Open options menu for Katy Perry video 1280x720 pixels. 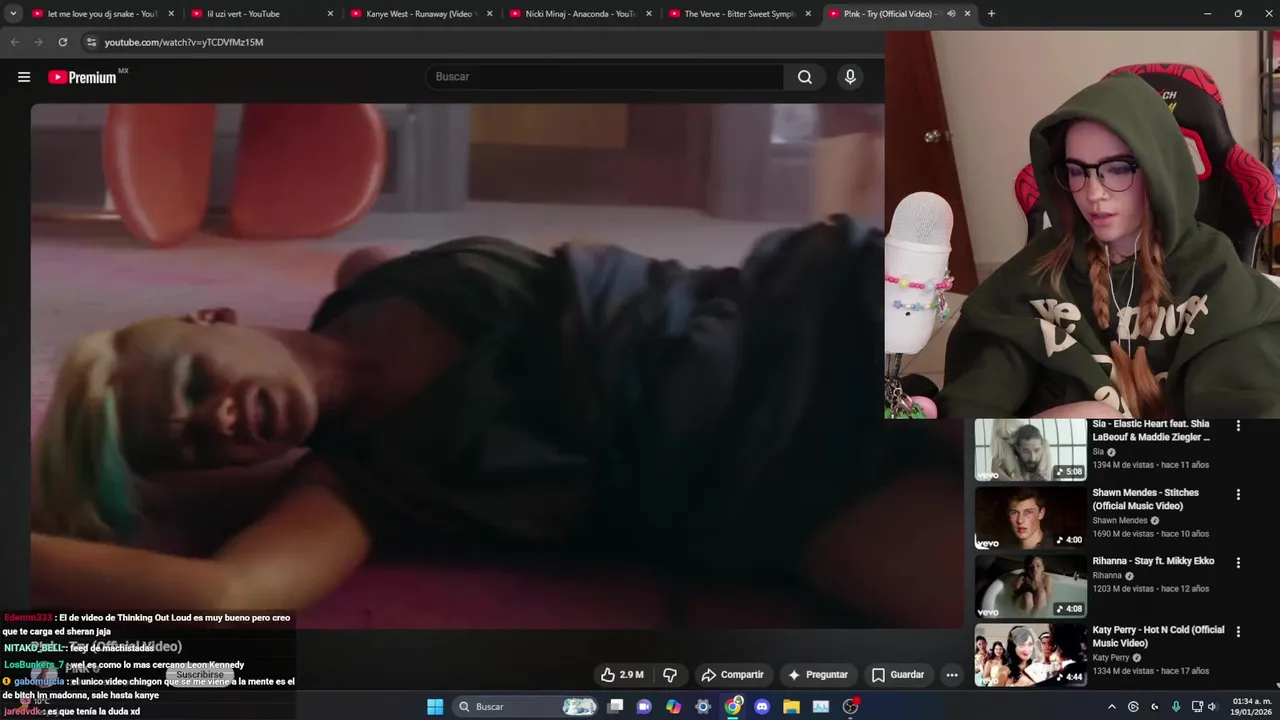(x=1238, y=632)
